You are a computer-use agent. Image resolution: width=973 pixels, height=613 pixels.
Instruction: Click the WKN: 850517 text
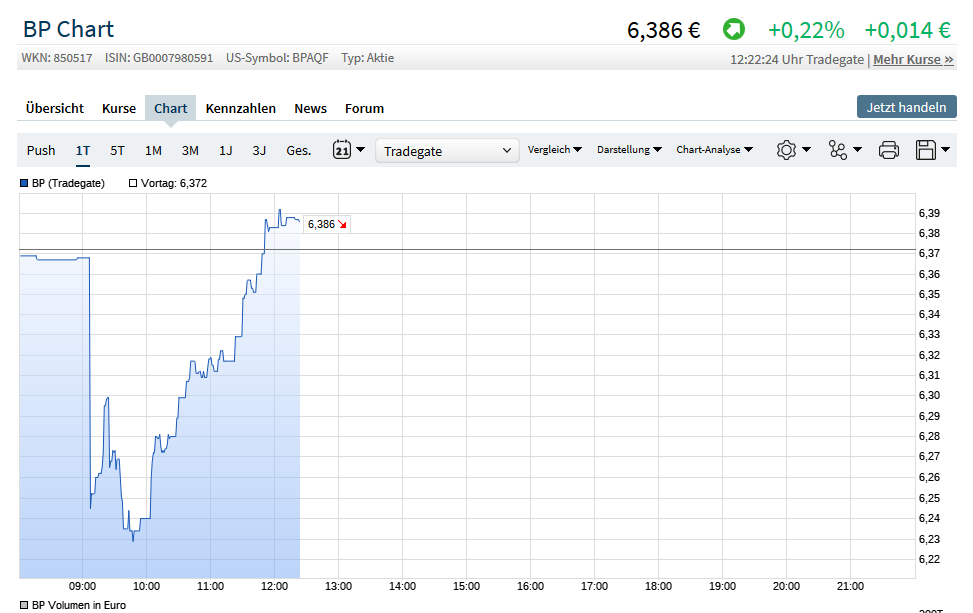[56, 58]
